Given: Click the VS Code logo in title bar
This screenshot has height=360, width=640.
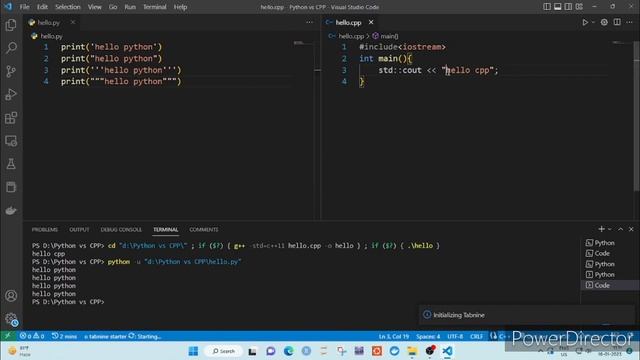Looking at the screenshot, I should pos(8,7).
